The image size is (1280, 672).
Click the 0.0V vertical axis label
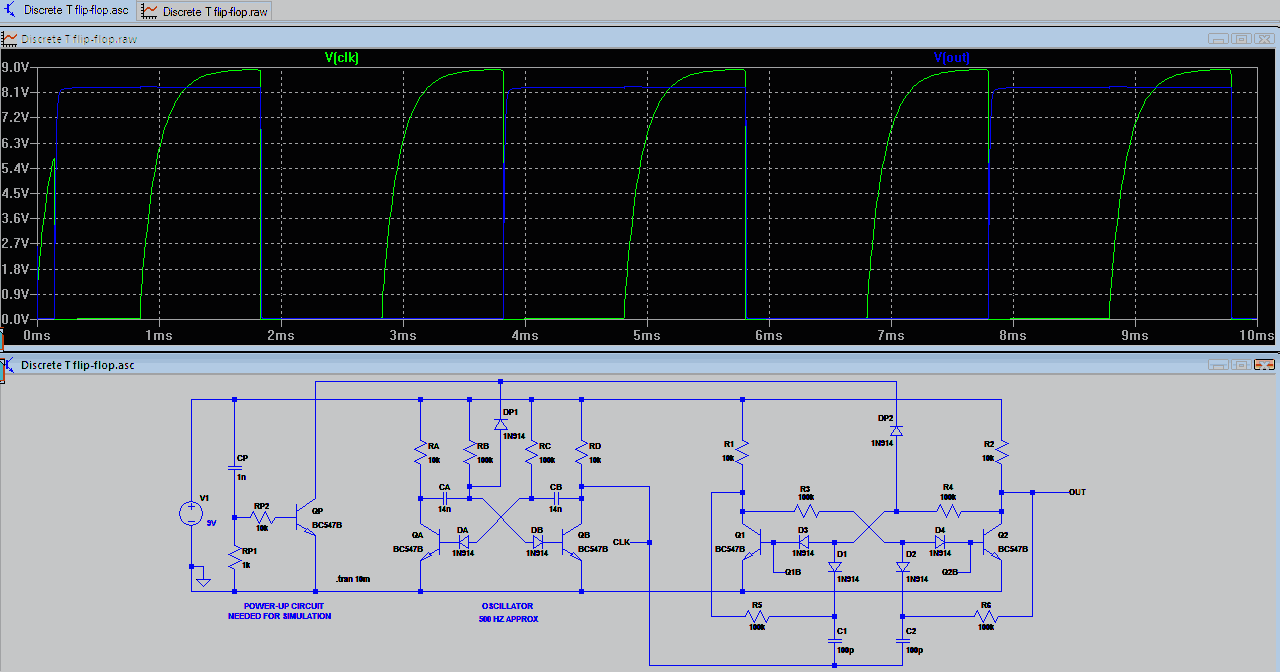click(16, 320)
